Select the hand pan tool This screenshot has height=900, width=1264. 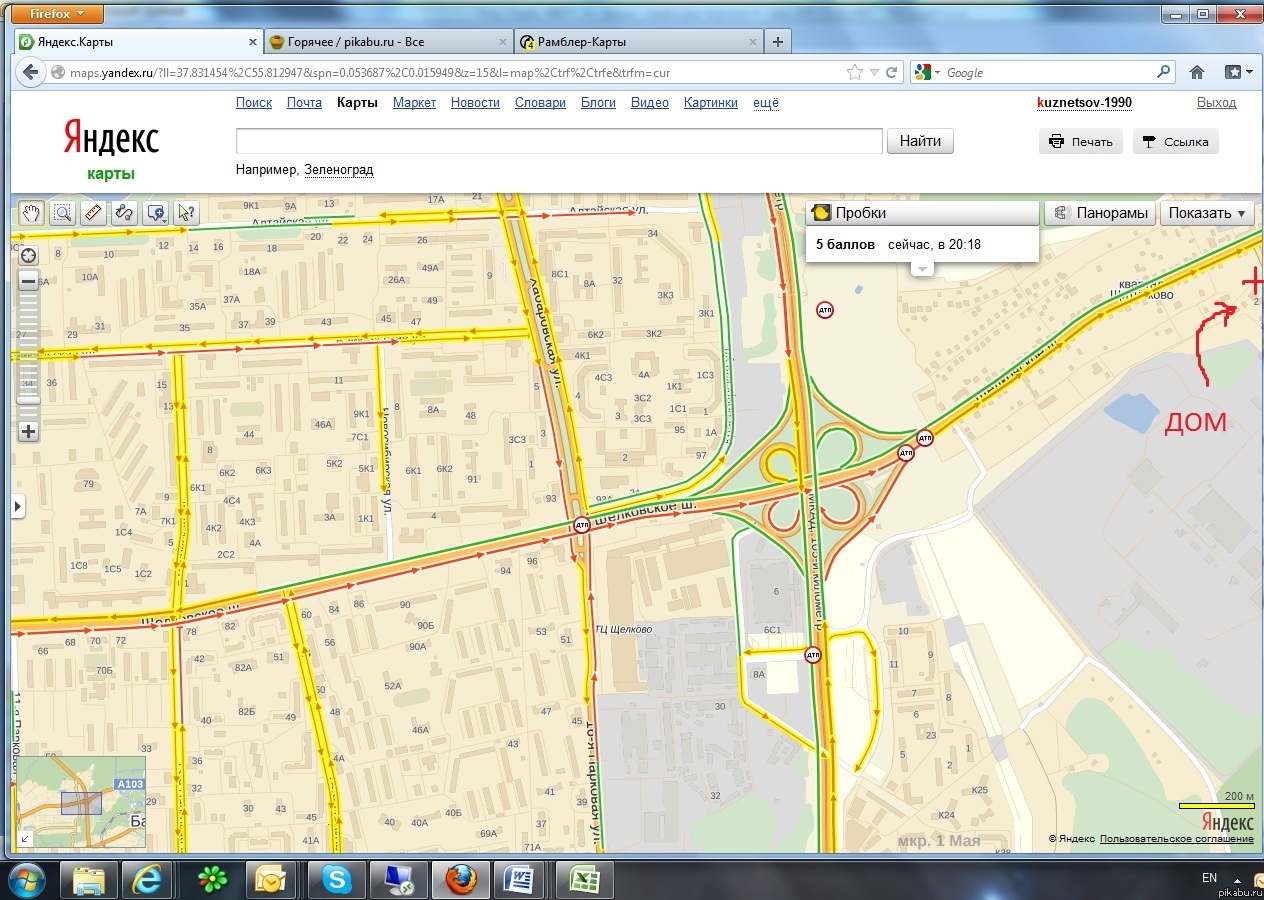(32, 212)
